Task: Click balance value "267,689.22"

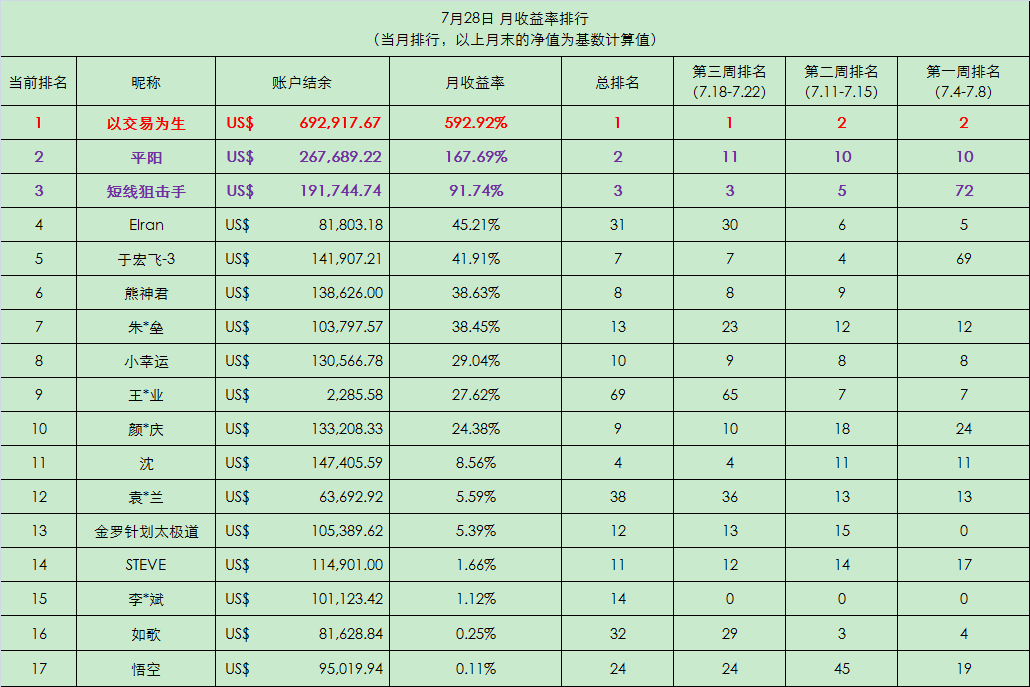Action: pos(340,157)
